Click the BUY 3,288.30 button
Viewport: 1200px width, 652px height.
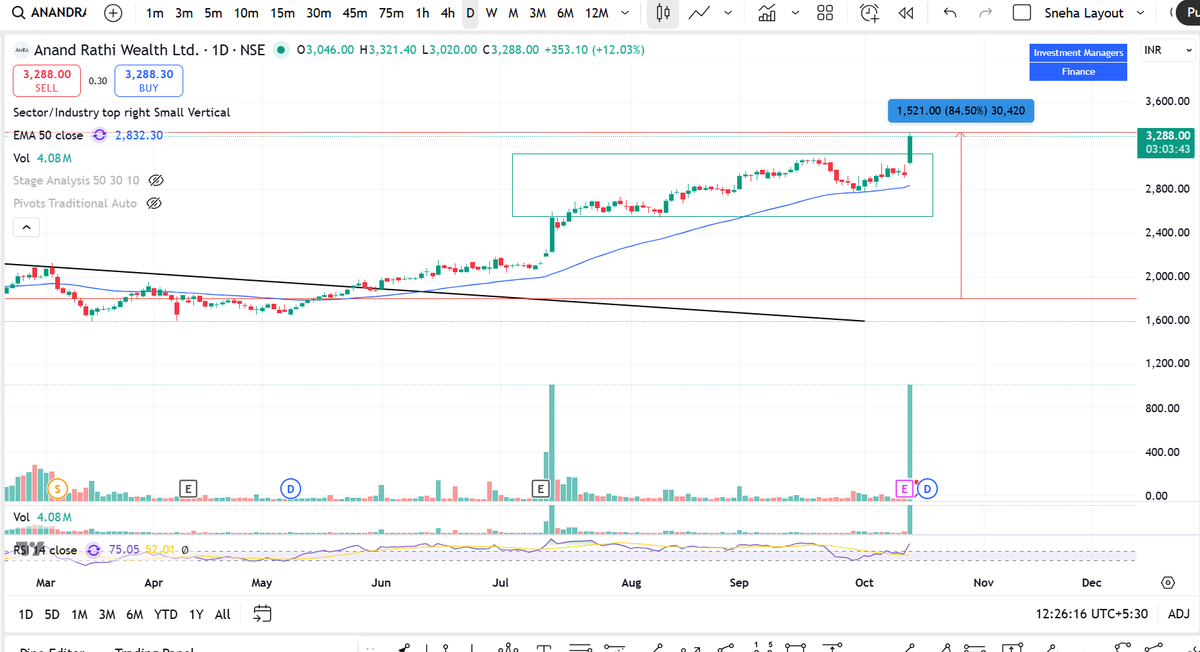pyautogui.click(x=148, y=80)
